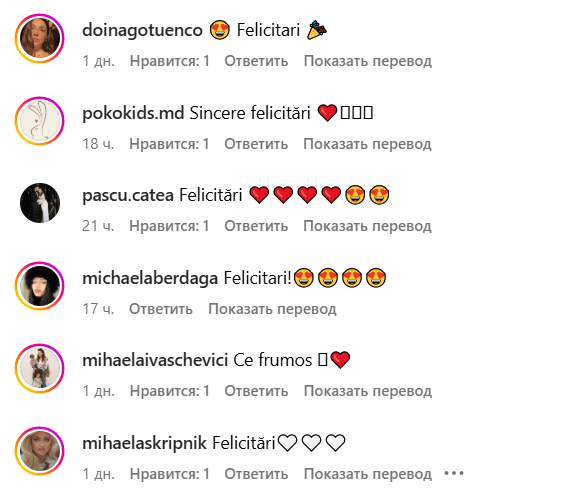The height and width of the screenshot is (502, 583).
Task: View likes on pascu.catea's comment
Action: [169, 226]
